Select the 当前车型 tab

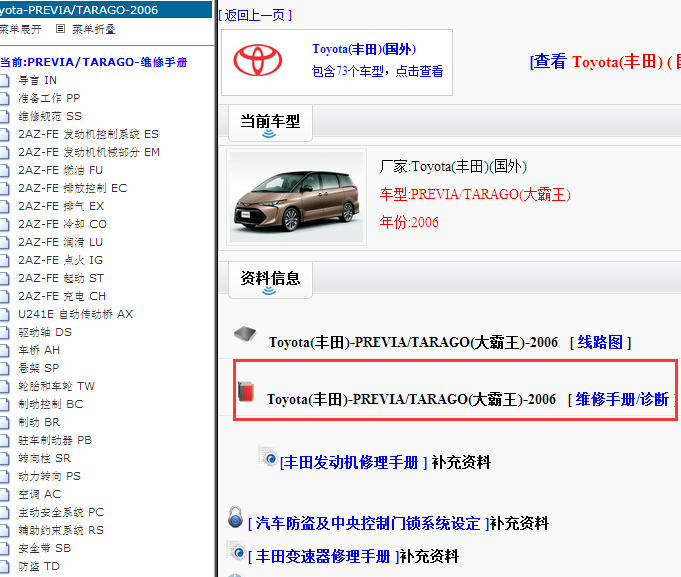[270, 123]
